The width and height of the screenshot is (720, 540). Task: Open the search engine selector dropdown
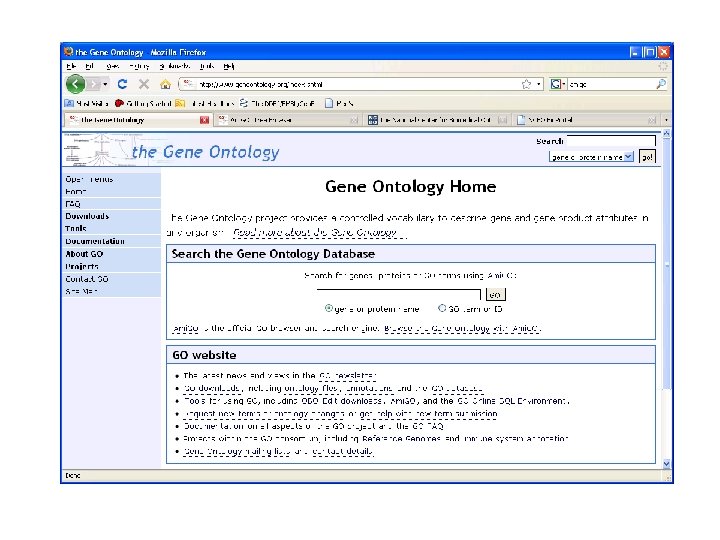point(558,84)
